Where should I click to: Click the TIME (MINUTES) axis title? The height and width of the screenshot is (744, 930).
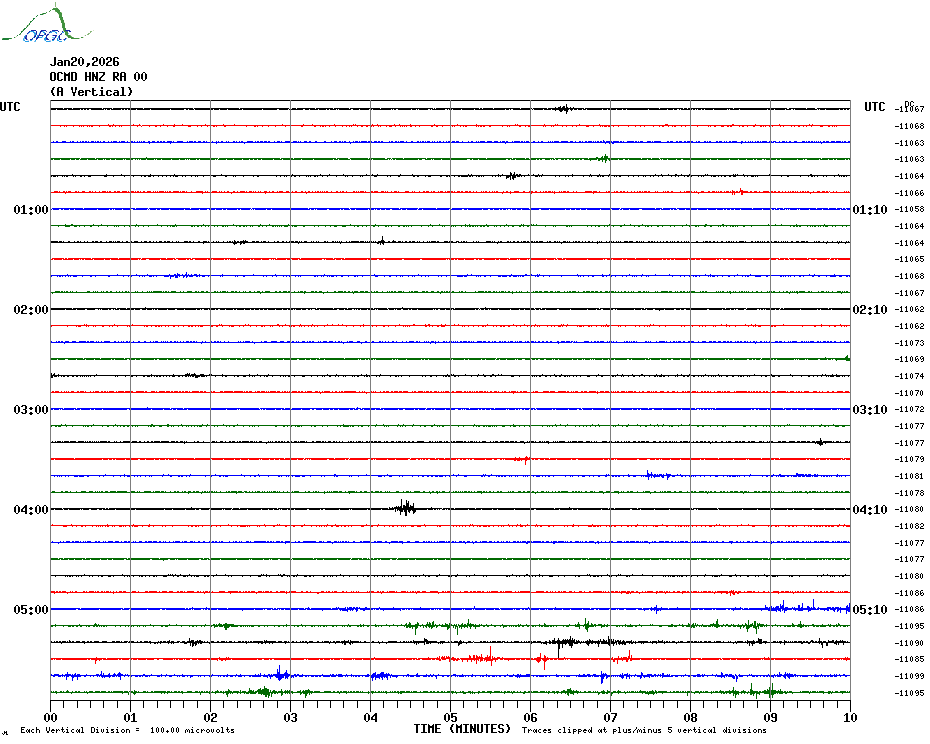(x=462, y=729)
